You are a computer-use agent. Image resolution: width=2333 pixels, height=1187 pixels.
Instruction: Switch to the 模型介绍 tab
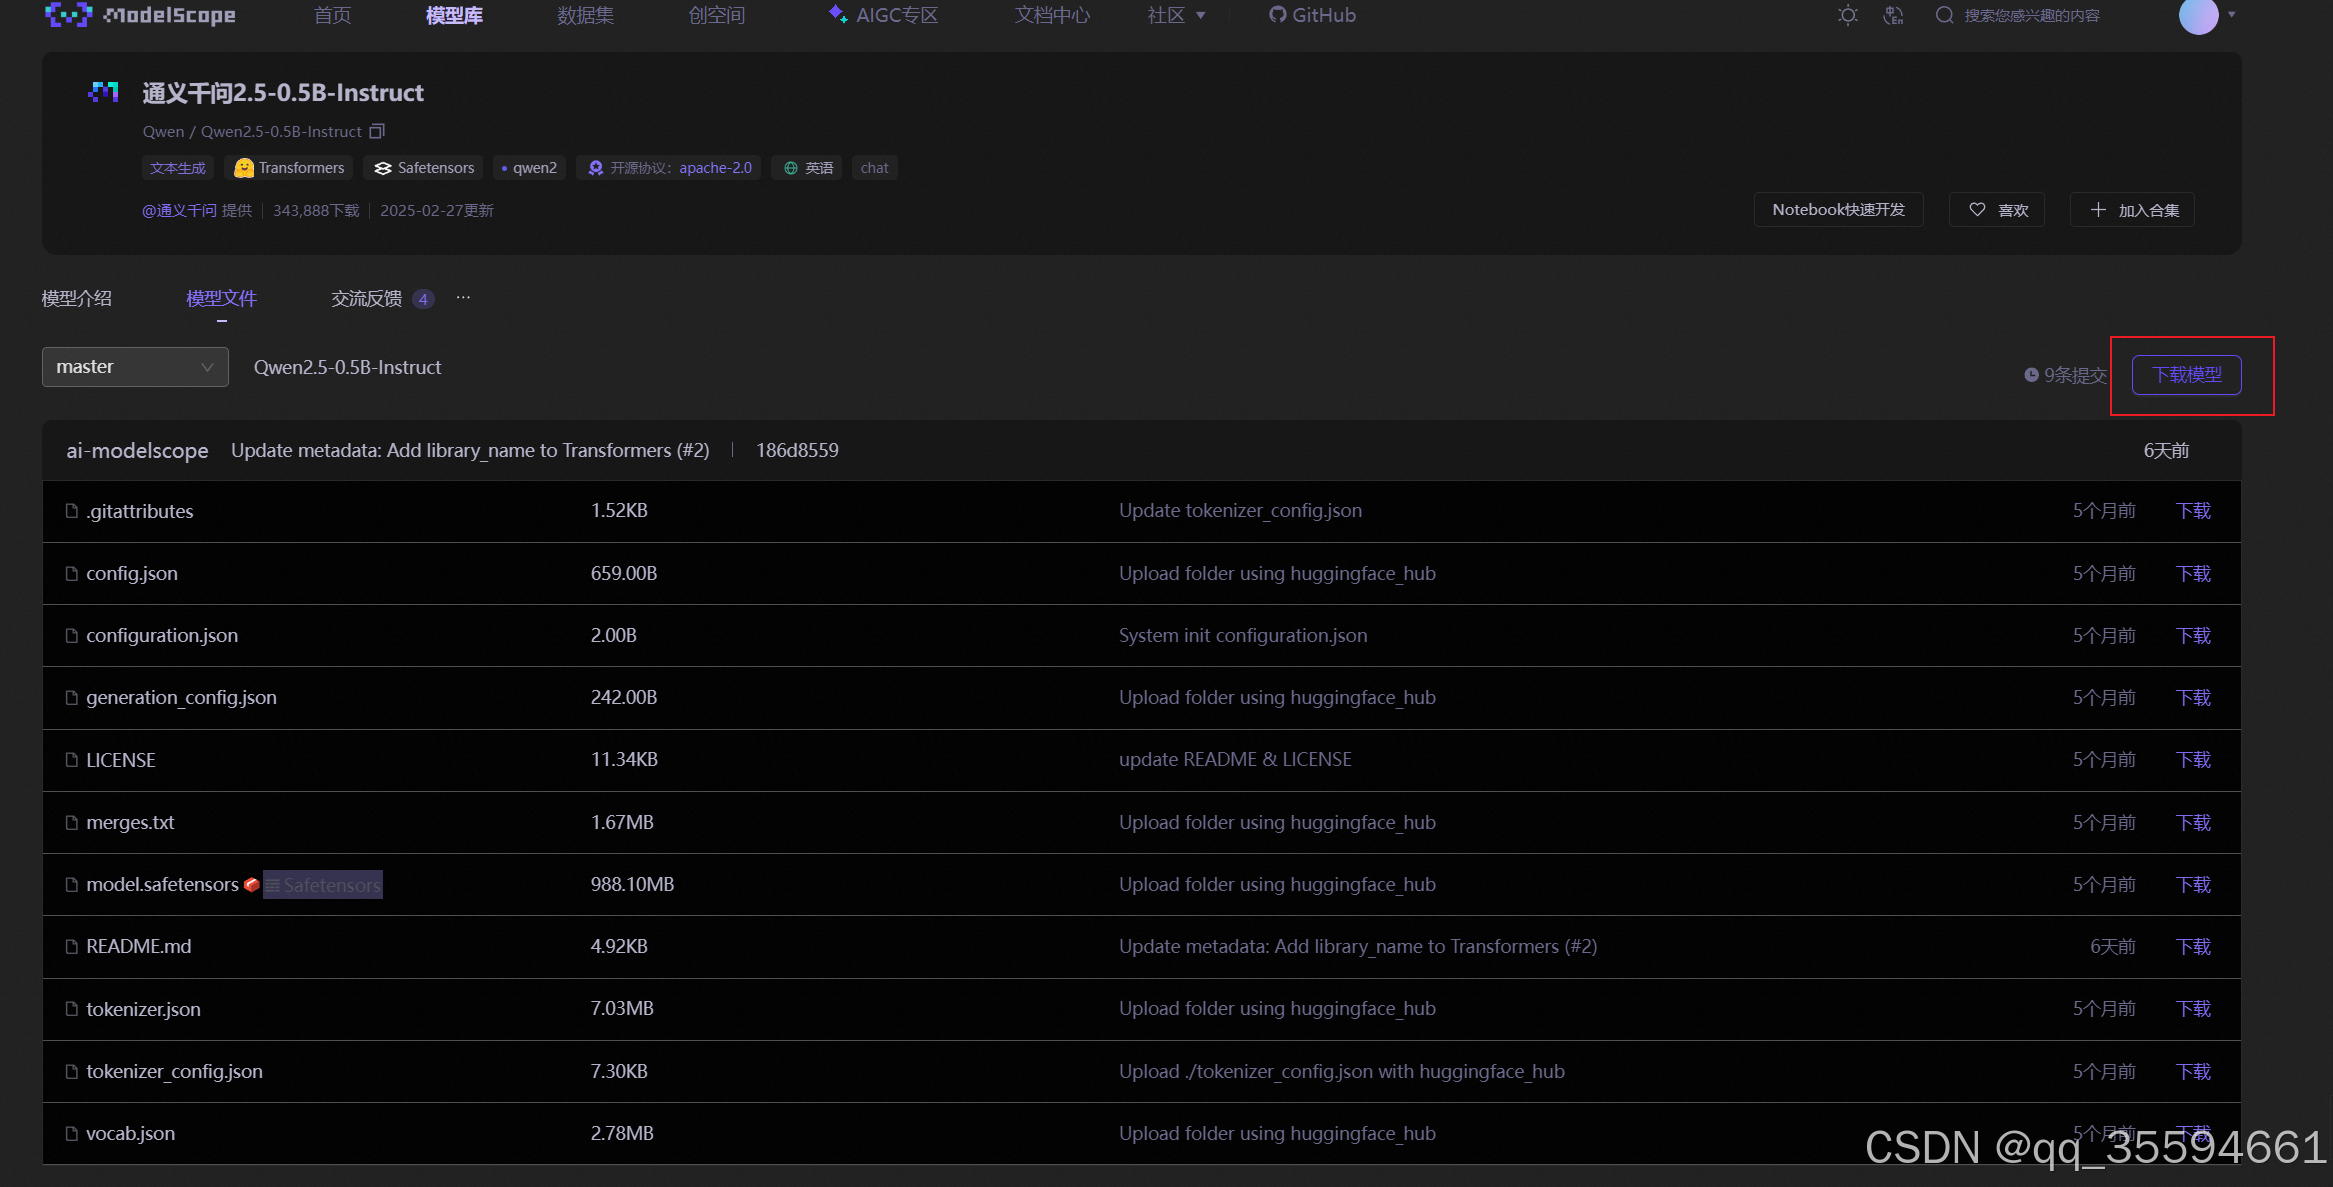pyautogui.click(x=76, y=298)
